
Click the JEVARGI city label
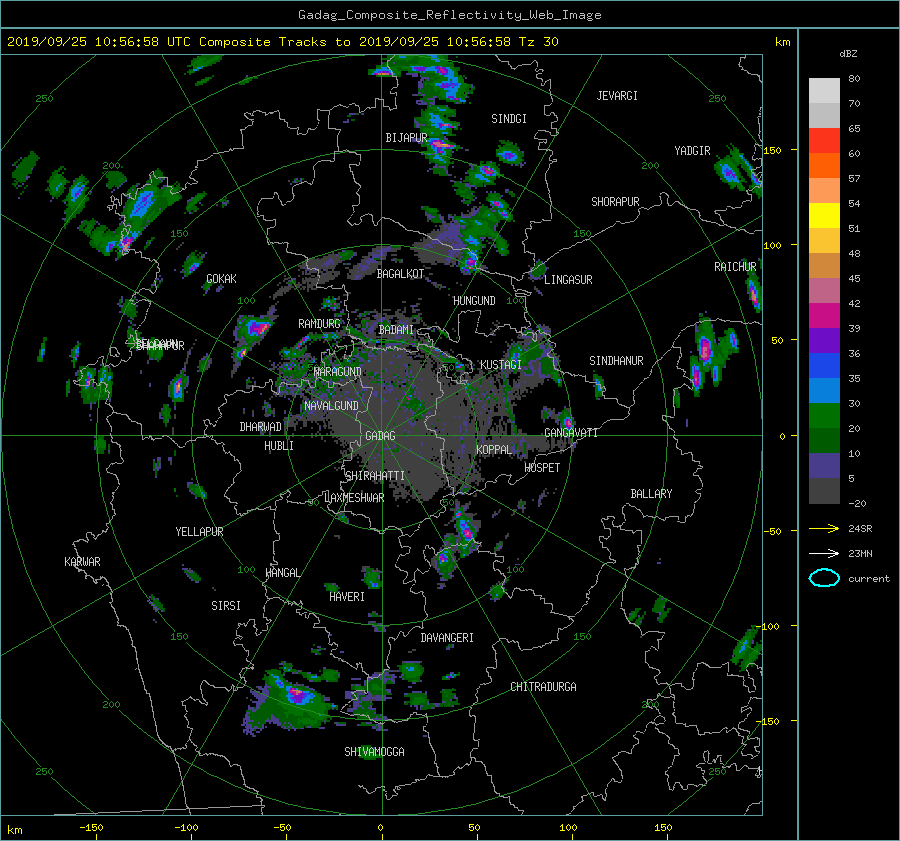[617, 96]
